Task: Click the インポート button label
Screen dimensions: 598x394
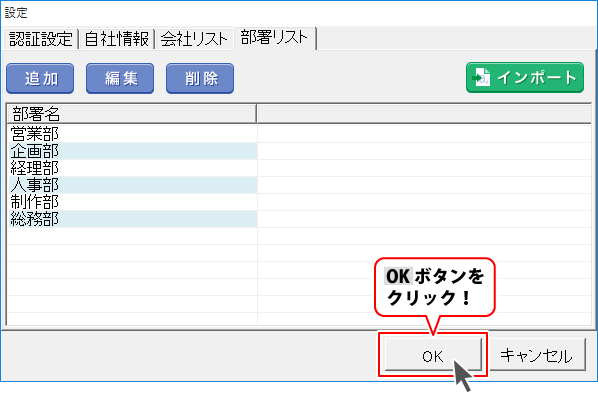Action: tap(537, 77)
